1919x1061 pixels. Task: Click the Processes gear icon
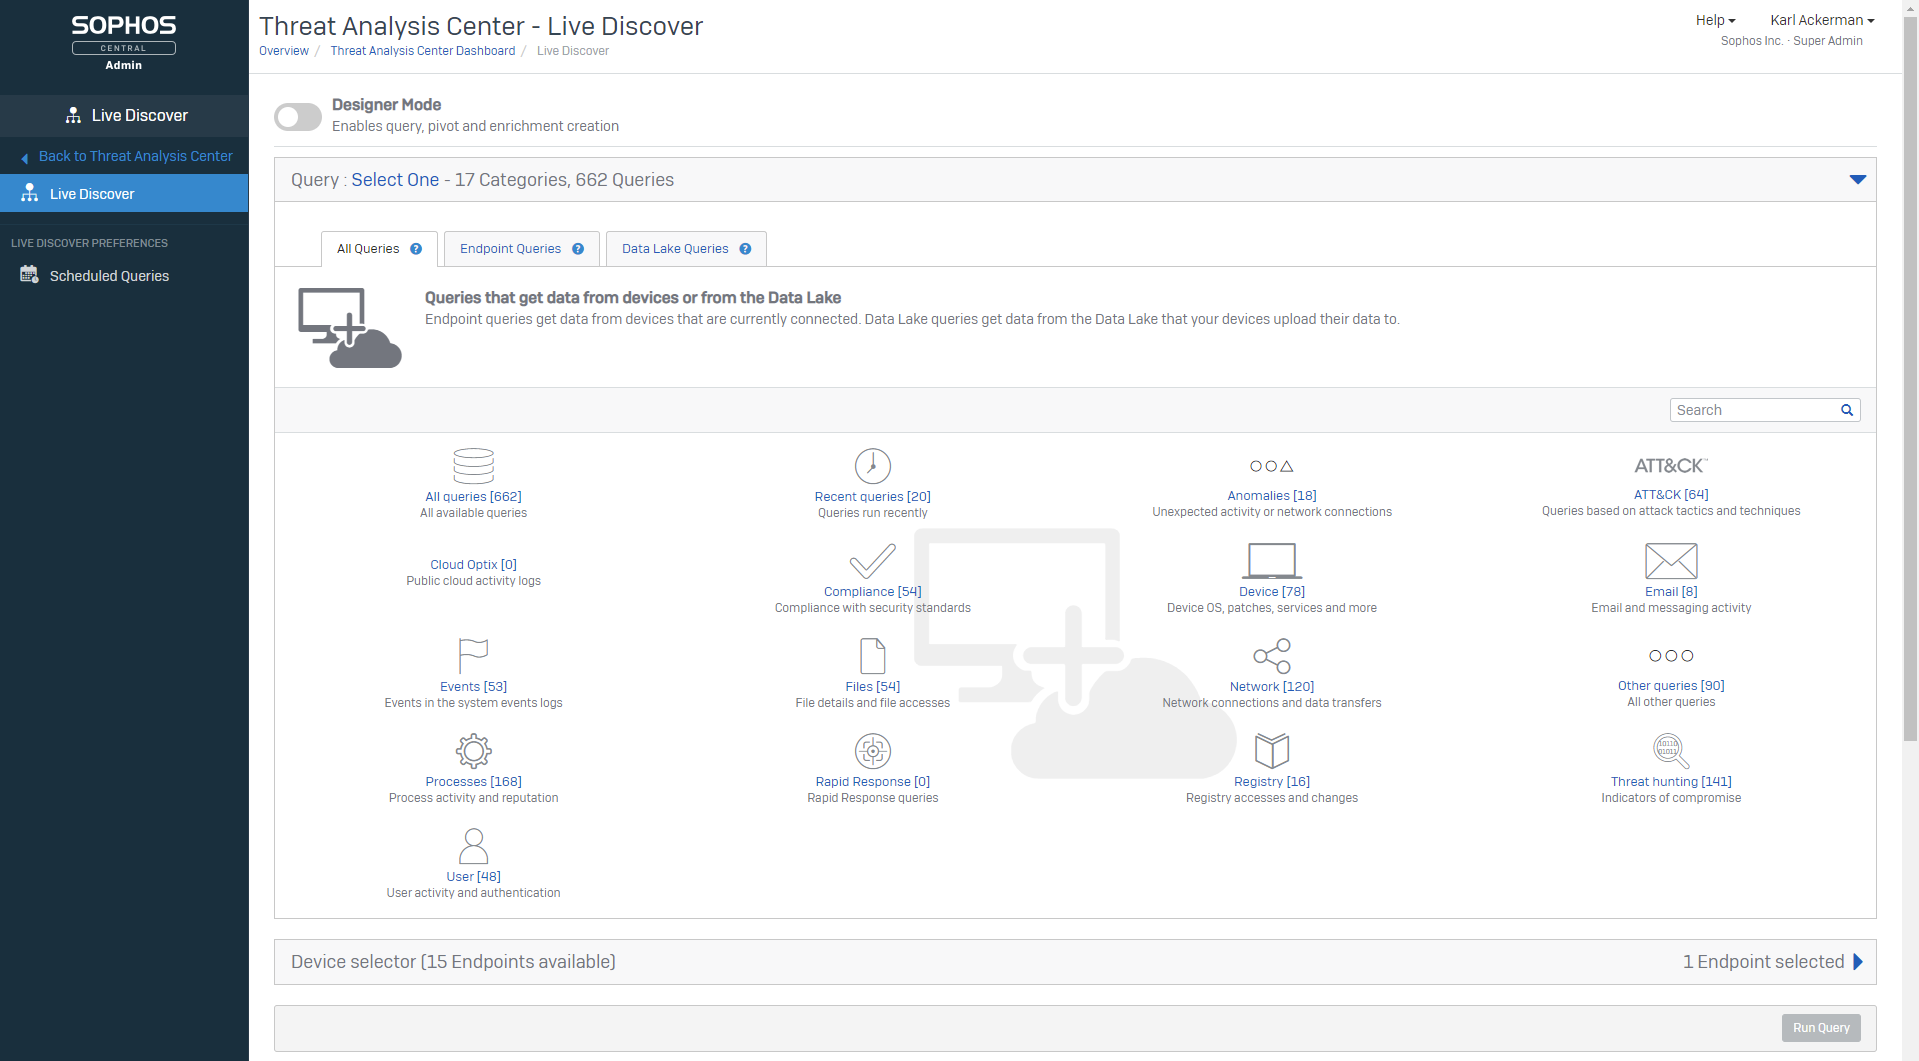click(x=473, y=751)
